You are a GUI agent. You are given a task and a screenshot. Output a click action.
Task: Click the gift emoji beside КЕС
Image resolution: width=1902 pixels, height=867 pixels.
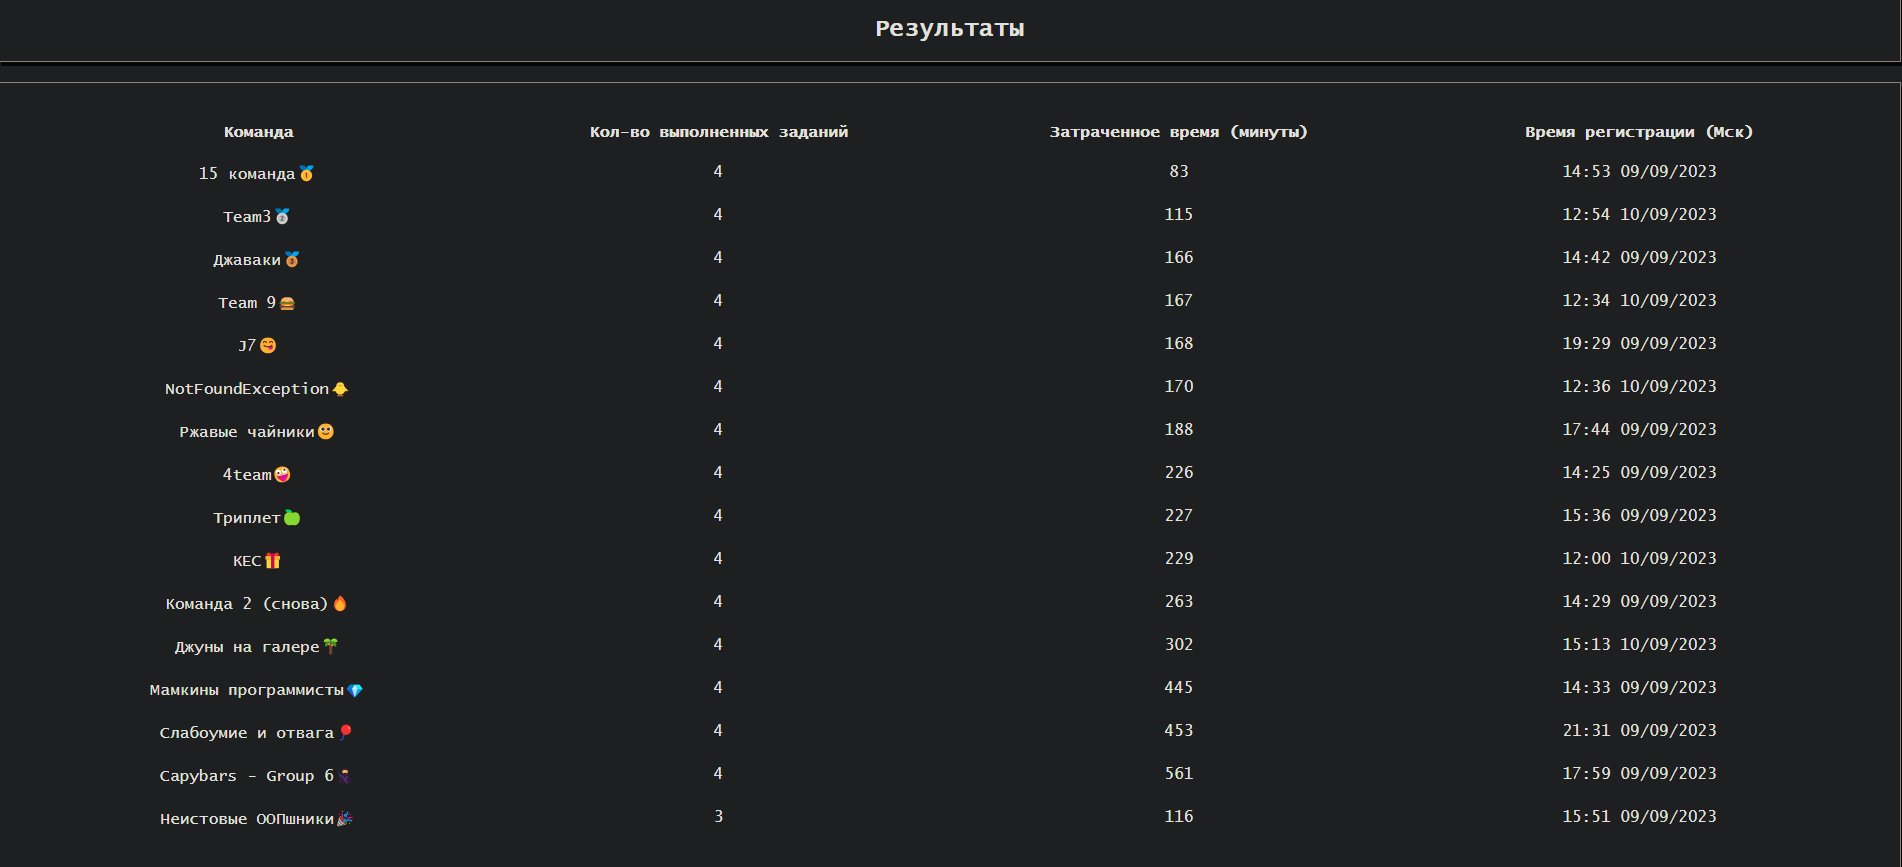coord(273,561)
